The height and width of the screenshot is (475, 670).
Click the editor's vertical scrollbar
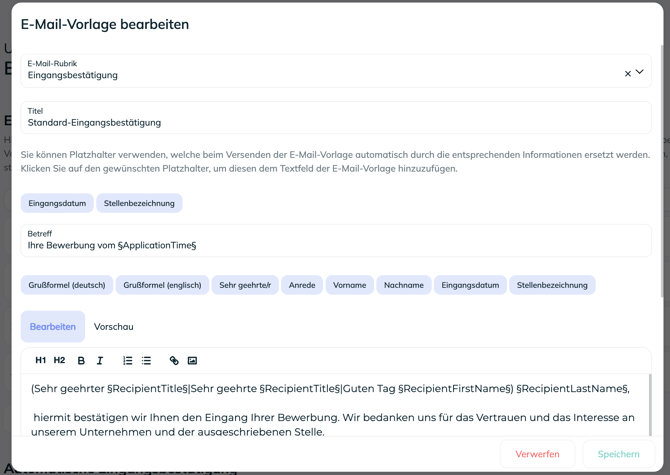(650, 405)
